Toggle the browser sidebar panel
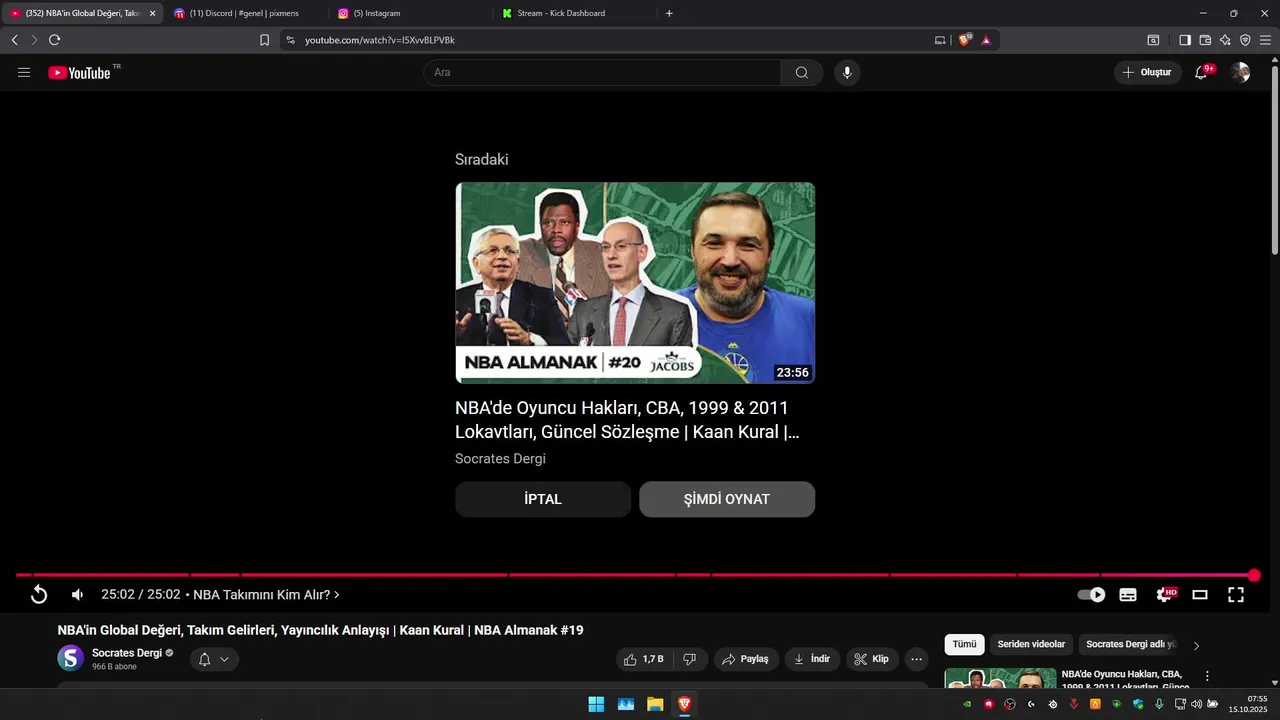1280x720 pixels. pyautogui.click(x=1185, y=40)
